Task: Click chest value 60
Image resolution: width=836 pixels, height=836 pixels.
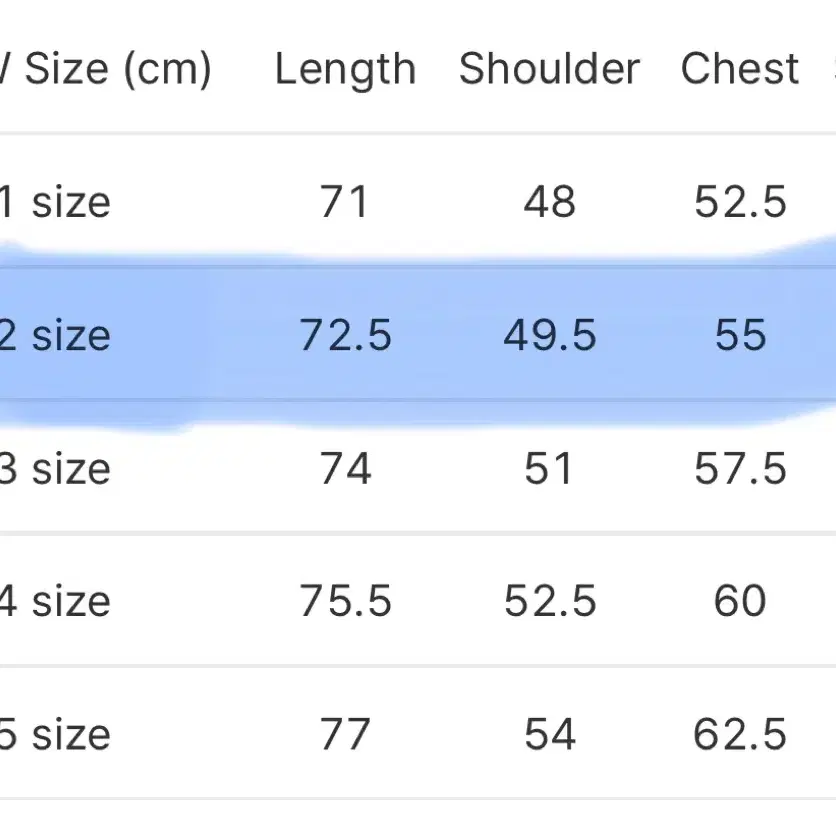Action: click(x=740, y=601)
